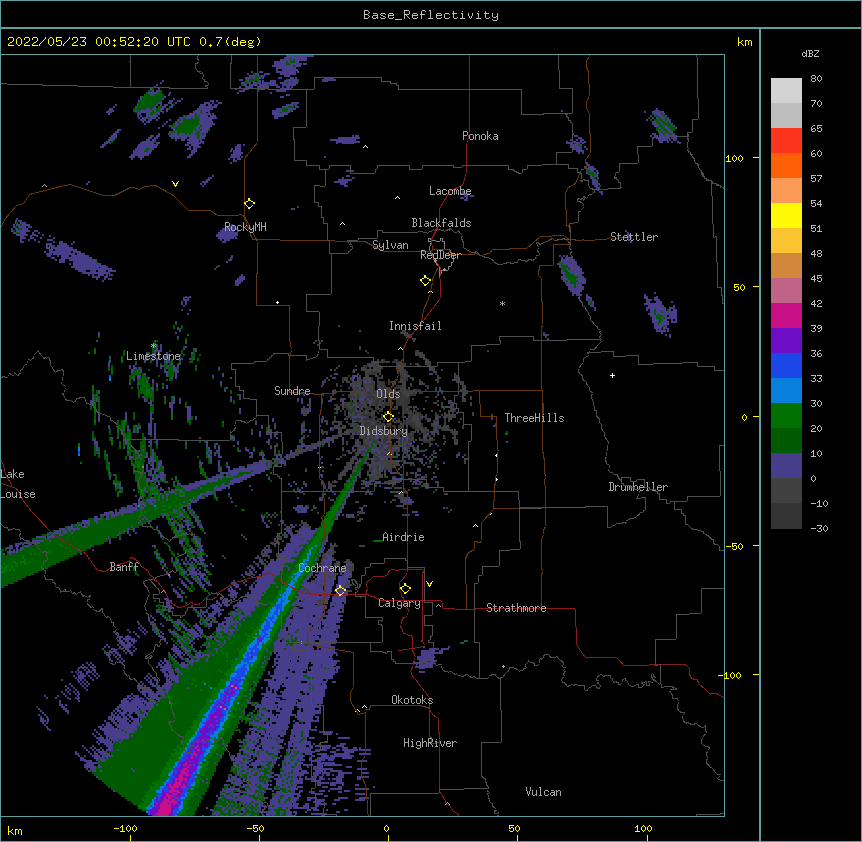
Task: Click the yellow radar site marker near Didsbury
Action: click(x=388, y=416)
